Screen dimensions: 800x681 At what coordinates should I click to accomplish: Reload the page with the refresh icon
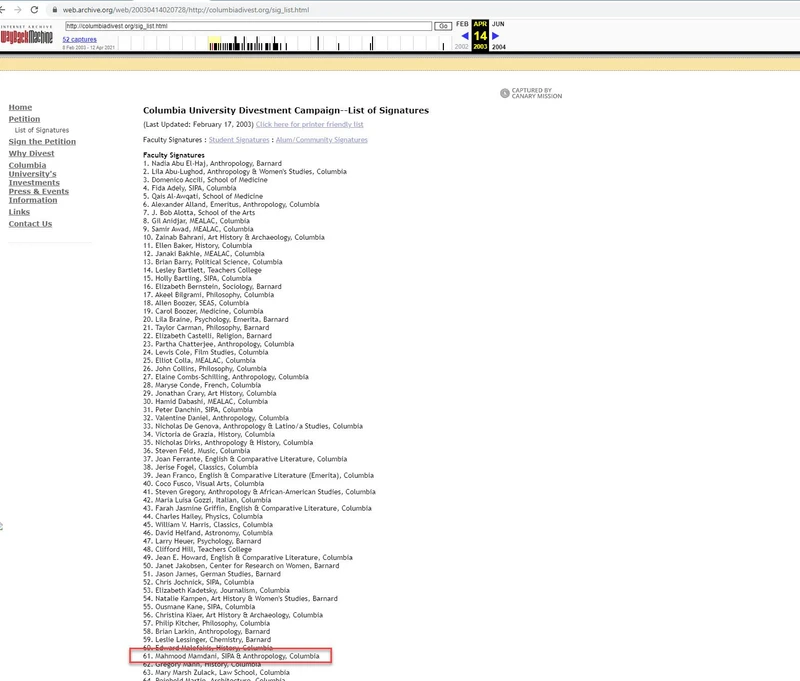click(x=34, y=10)
